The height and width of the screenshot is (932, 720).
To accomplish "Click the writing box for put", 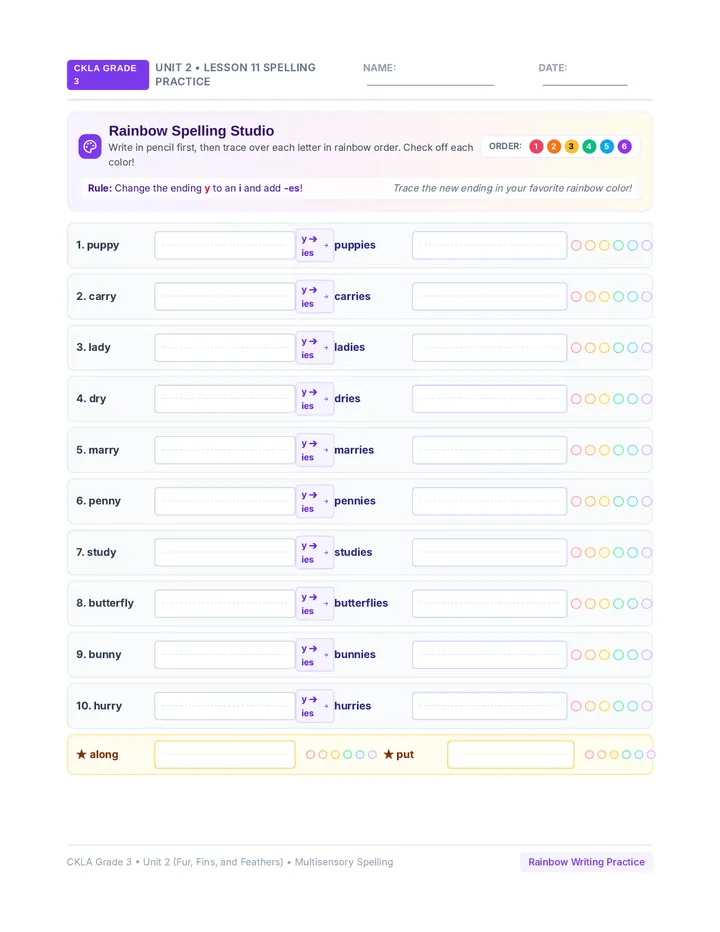I will (511, 754).
